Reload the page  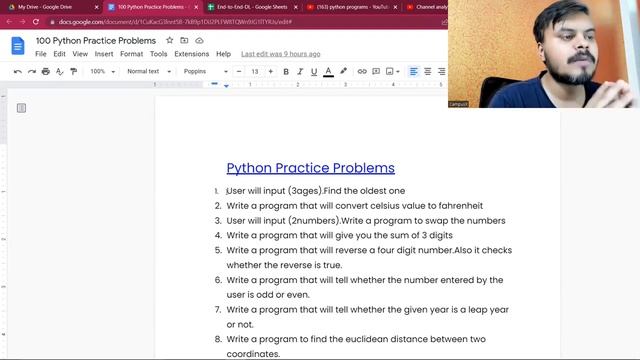(x=36, y=22)
